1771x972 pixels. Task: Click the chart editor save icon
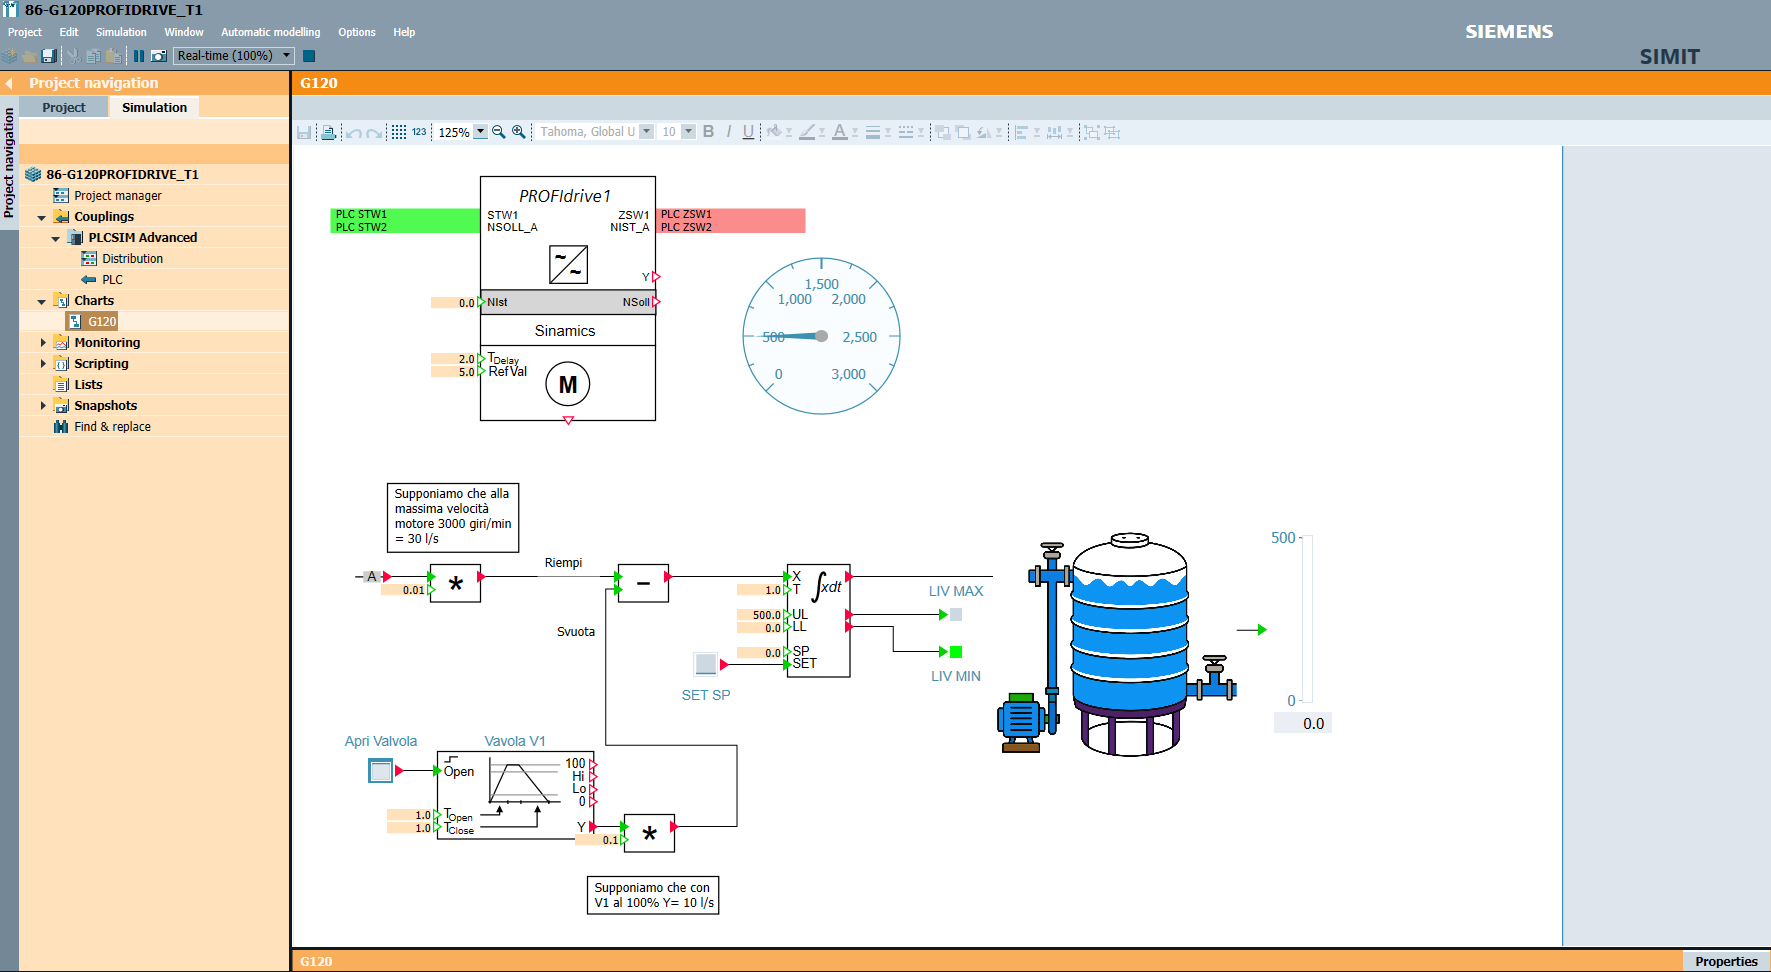(x=304, y=132)
